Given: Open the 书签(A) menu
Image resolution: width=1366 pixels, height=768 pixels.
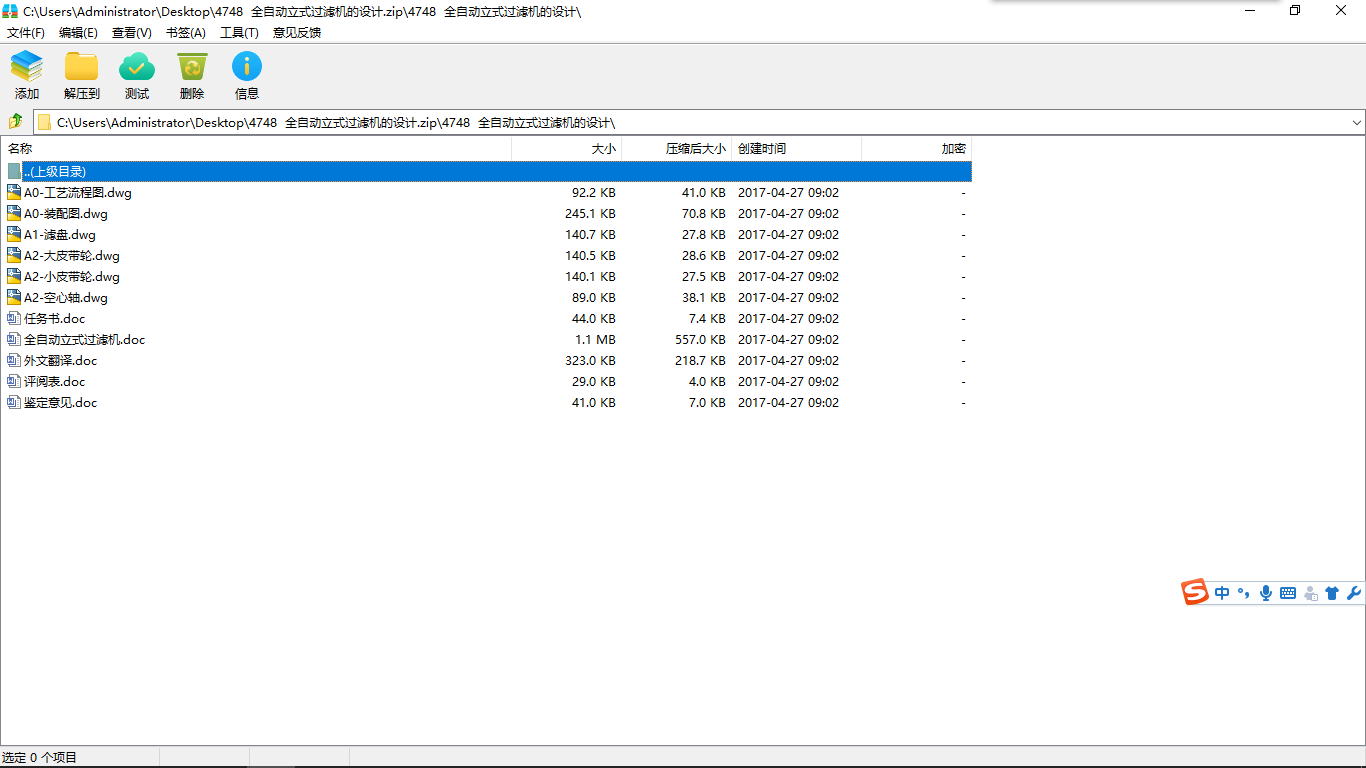Looking at the screenshot, I should 186,33.
